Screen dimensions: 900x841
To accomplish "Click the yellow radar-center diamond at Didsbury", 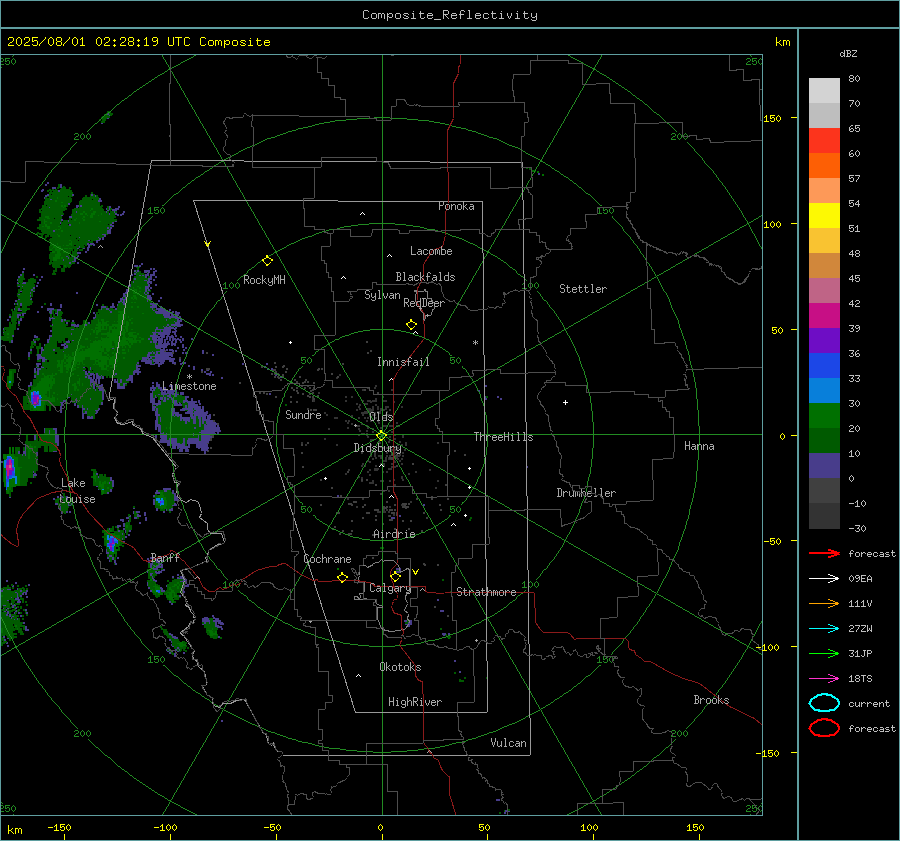I will click(381, 436).
